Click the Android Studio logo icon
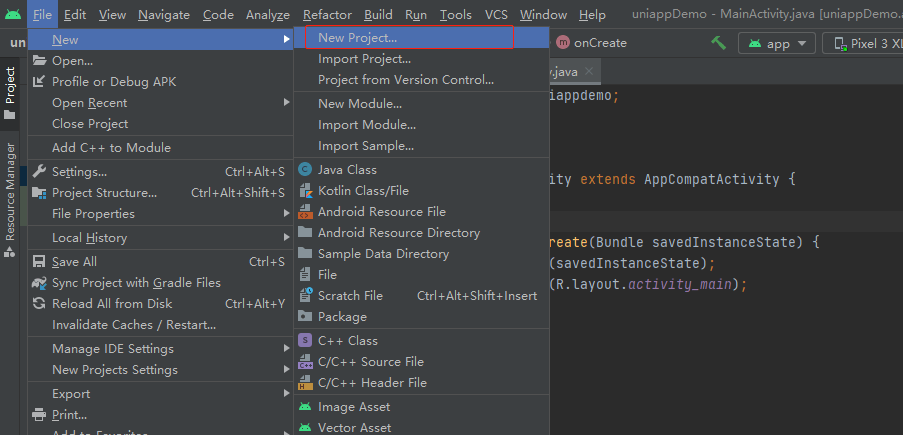Viewport: 903px width, 435px height. coord(13,14)
